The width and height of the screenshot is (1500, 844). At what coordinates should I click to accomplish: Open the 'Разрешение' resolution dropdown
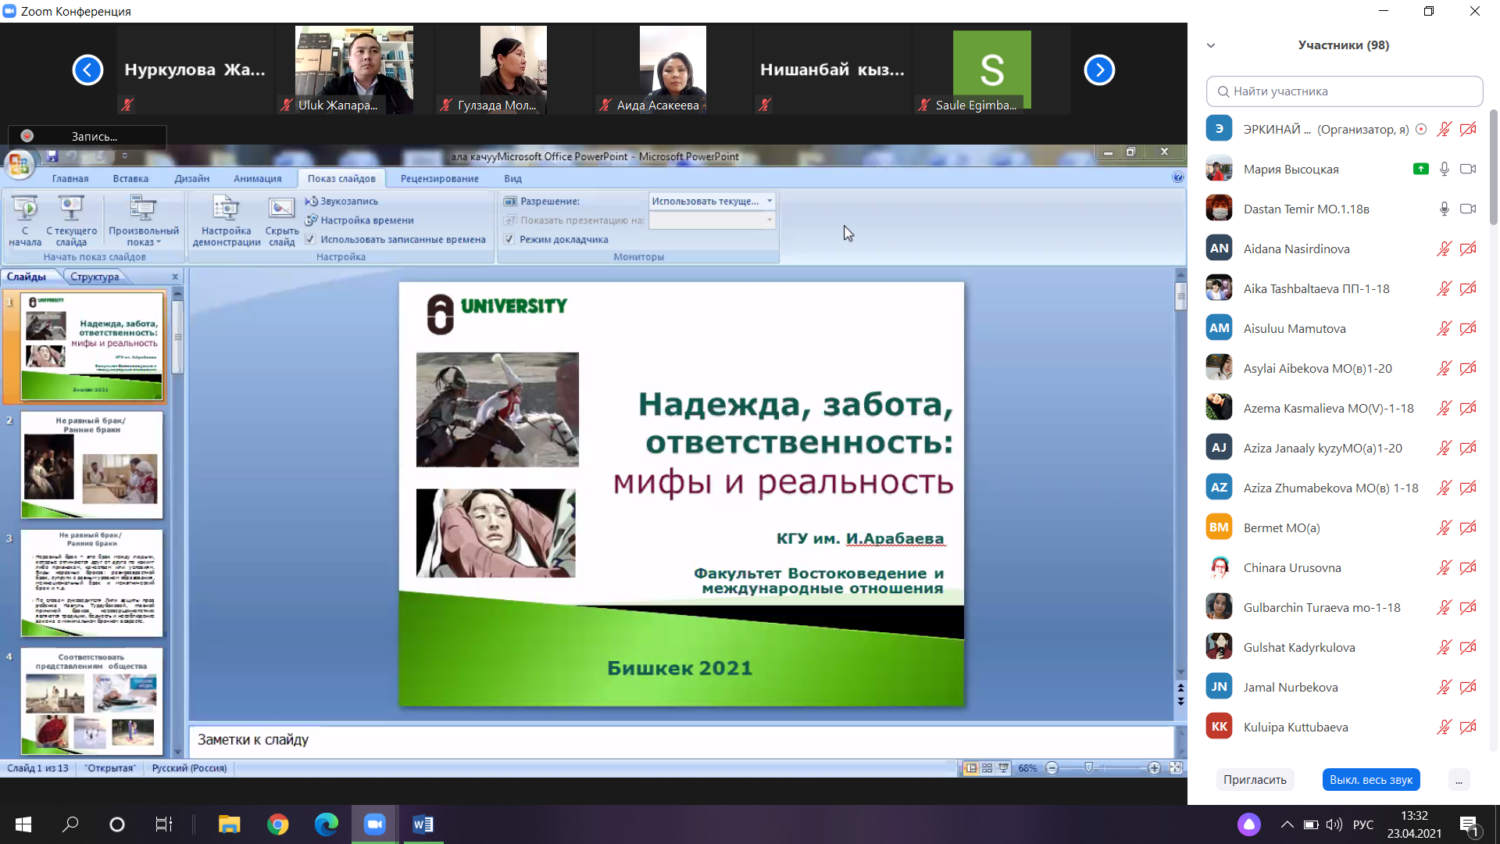pyautogui.click(x=712, y=201)
